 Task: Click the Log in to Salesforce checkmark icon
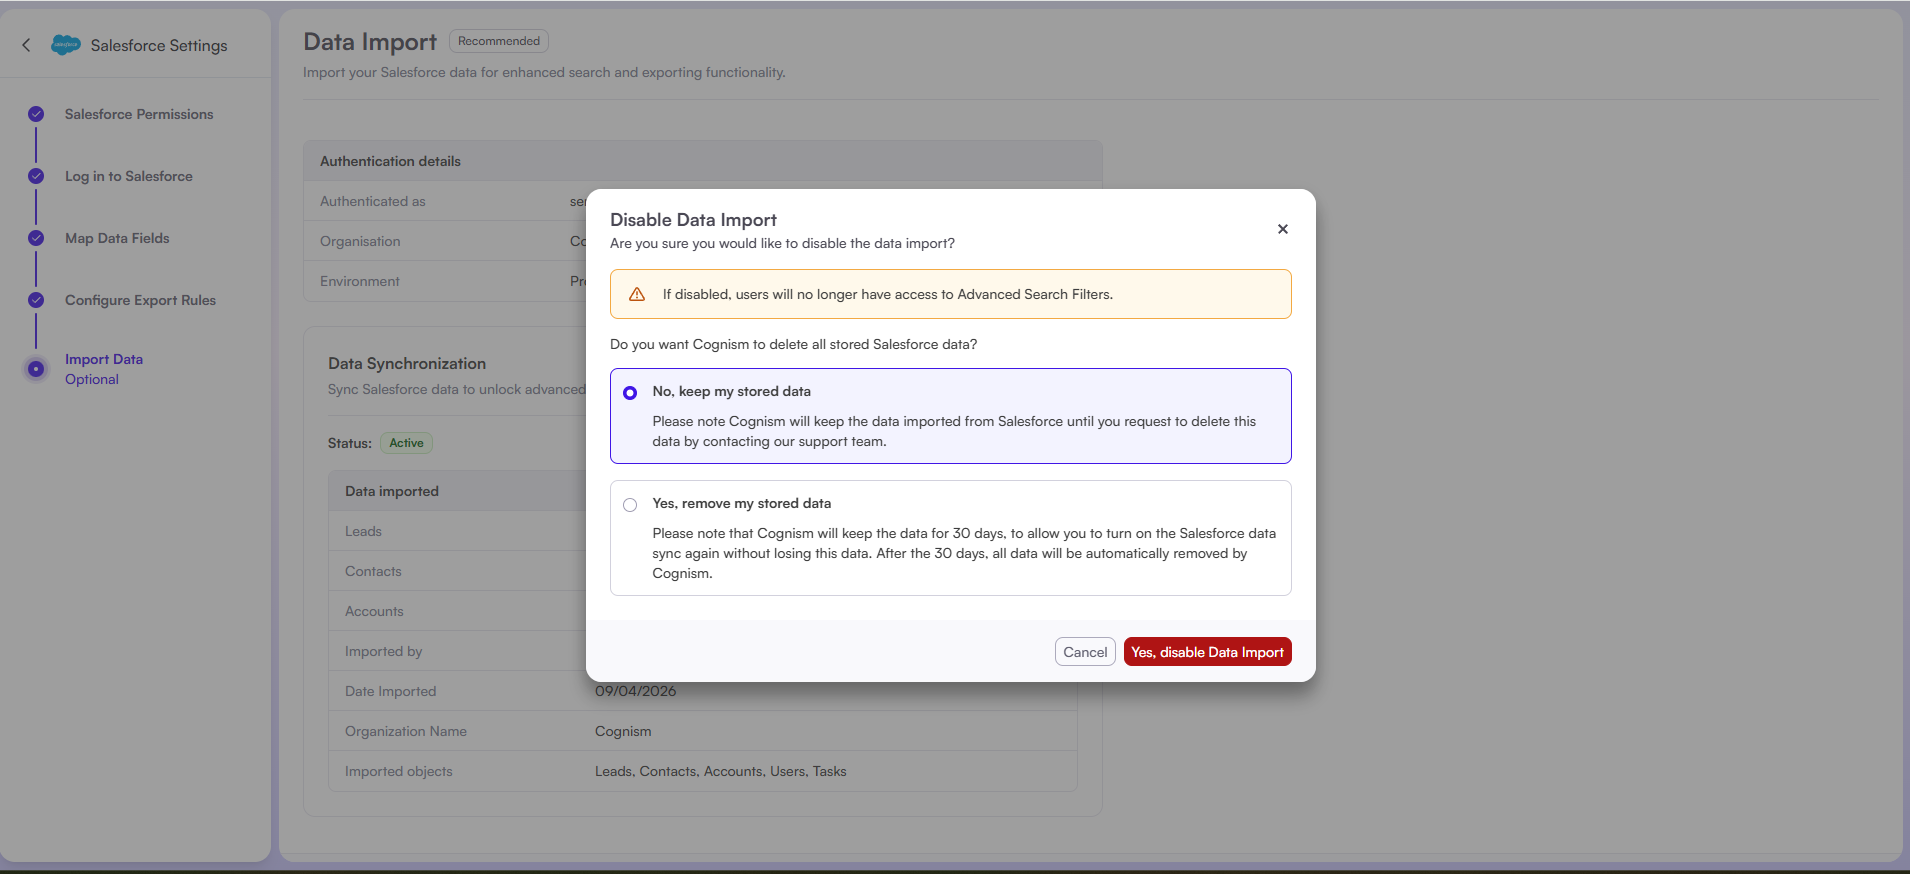36,176
